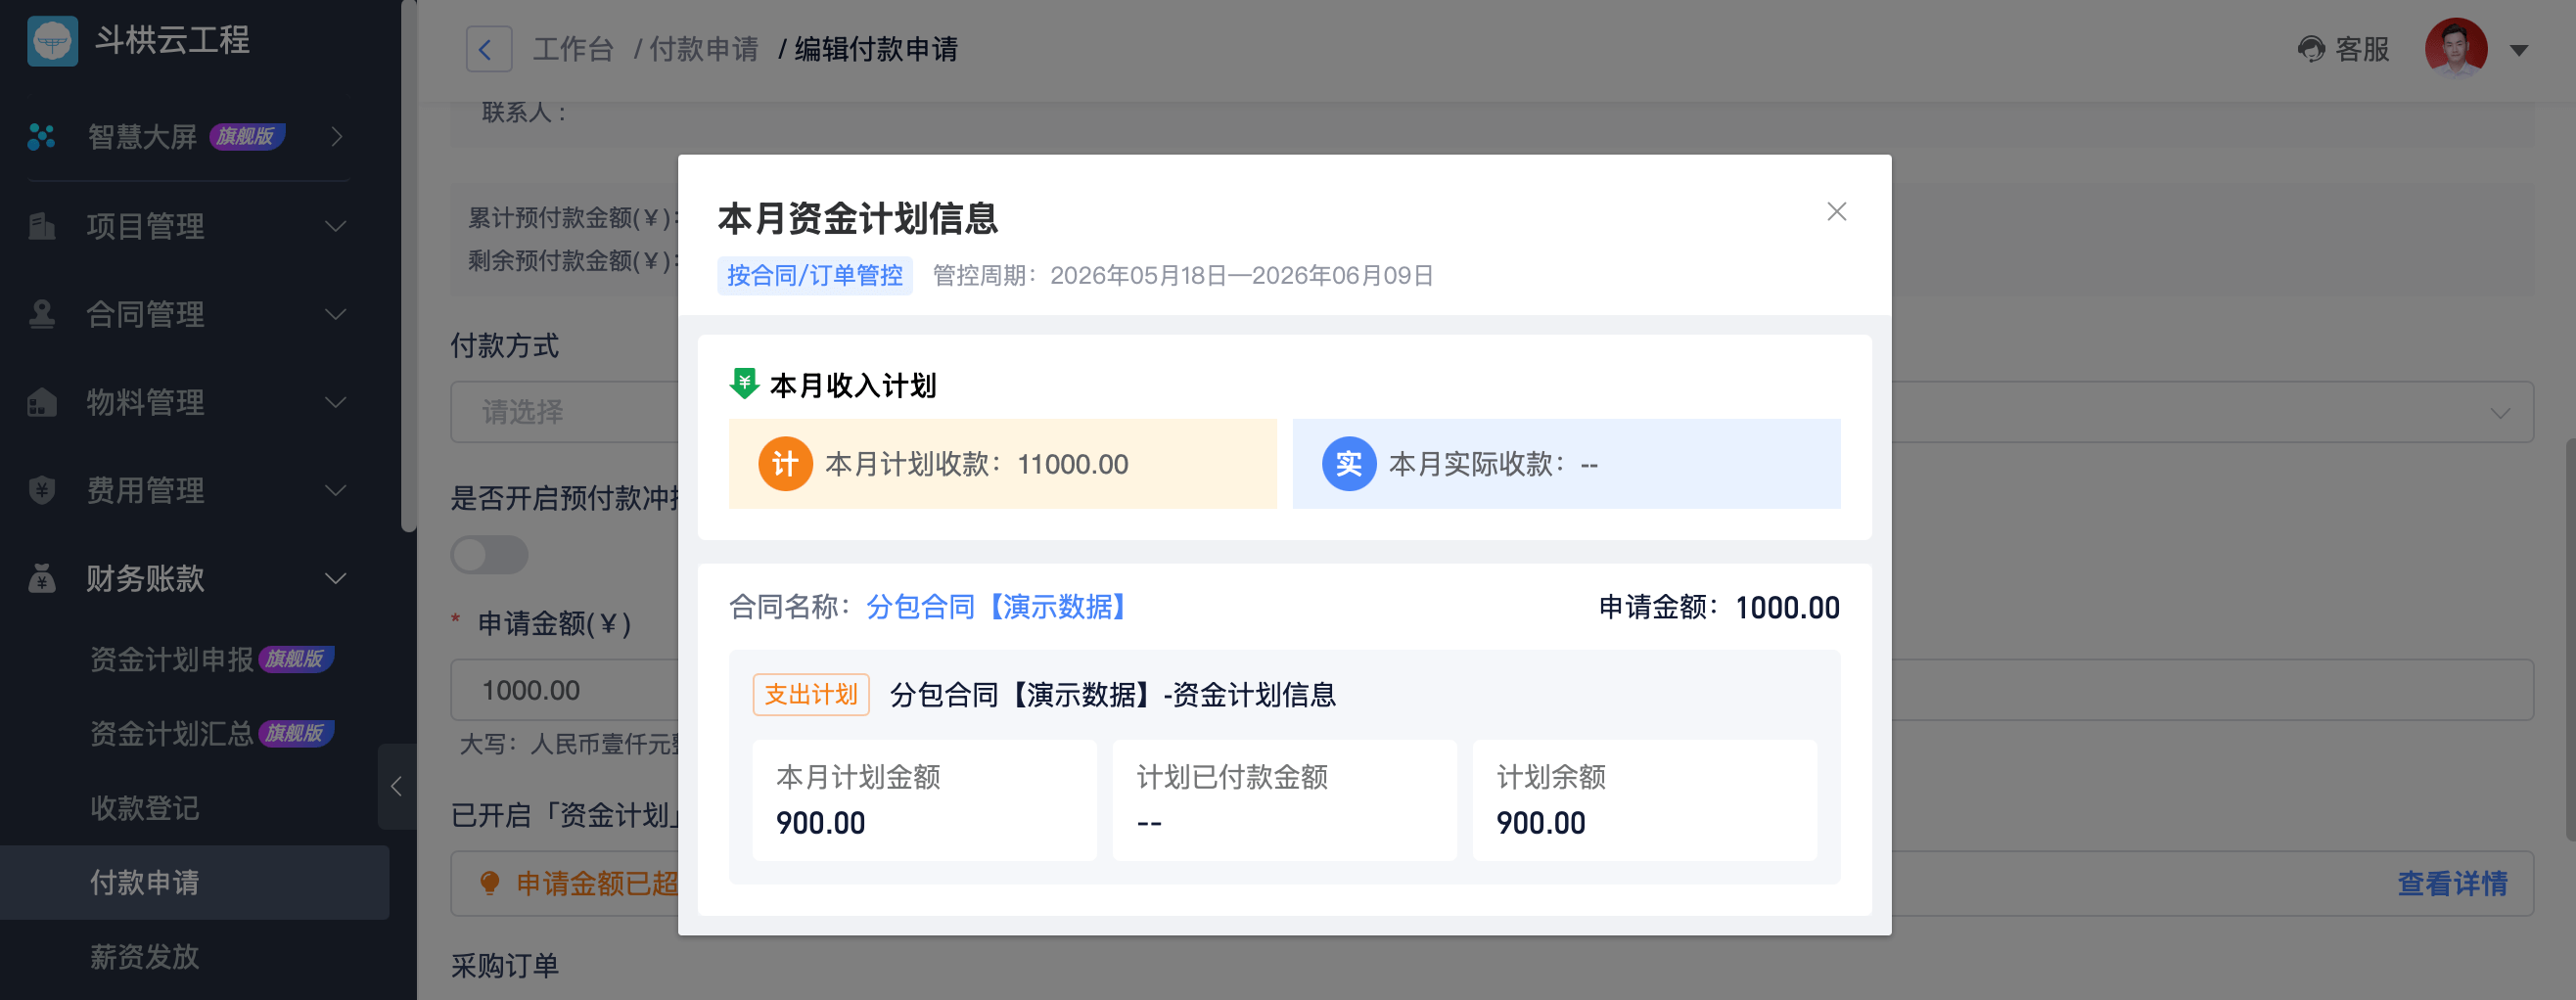
Task: Click the 斗栱云工程 logo icon
Action: (52, 41)
